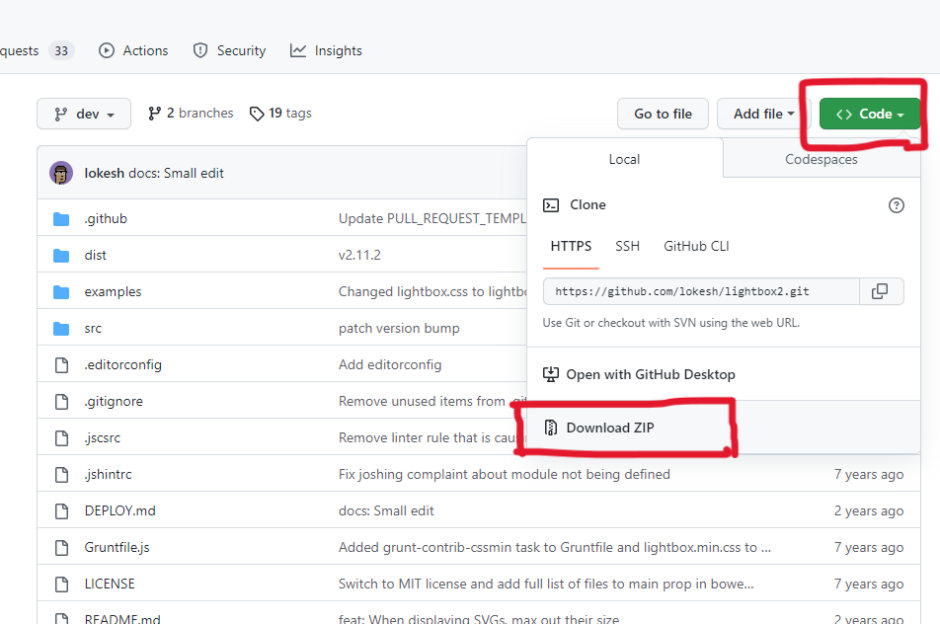
Task: Select the GitHub CLI clone option
Action: [697, 246]
